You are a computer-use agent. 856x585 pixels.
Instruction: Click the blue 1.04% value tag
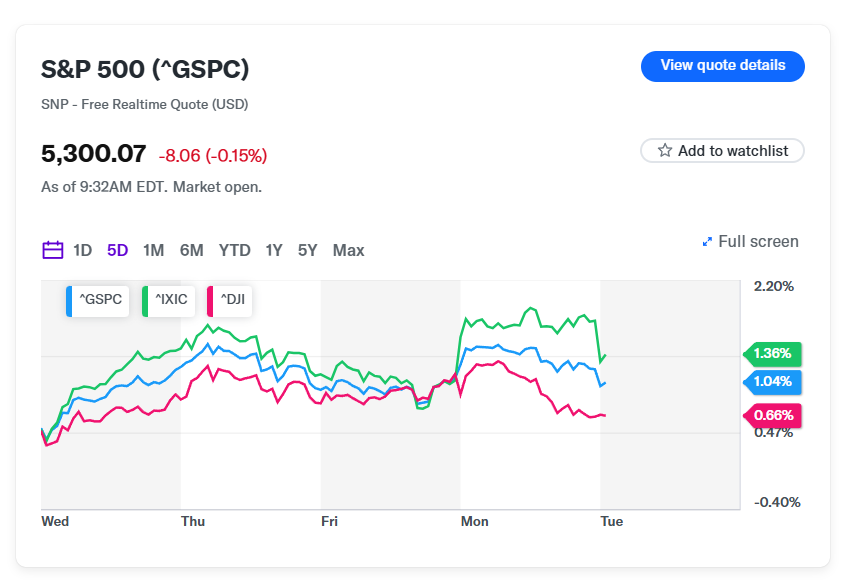pos(772,382)
